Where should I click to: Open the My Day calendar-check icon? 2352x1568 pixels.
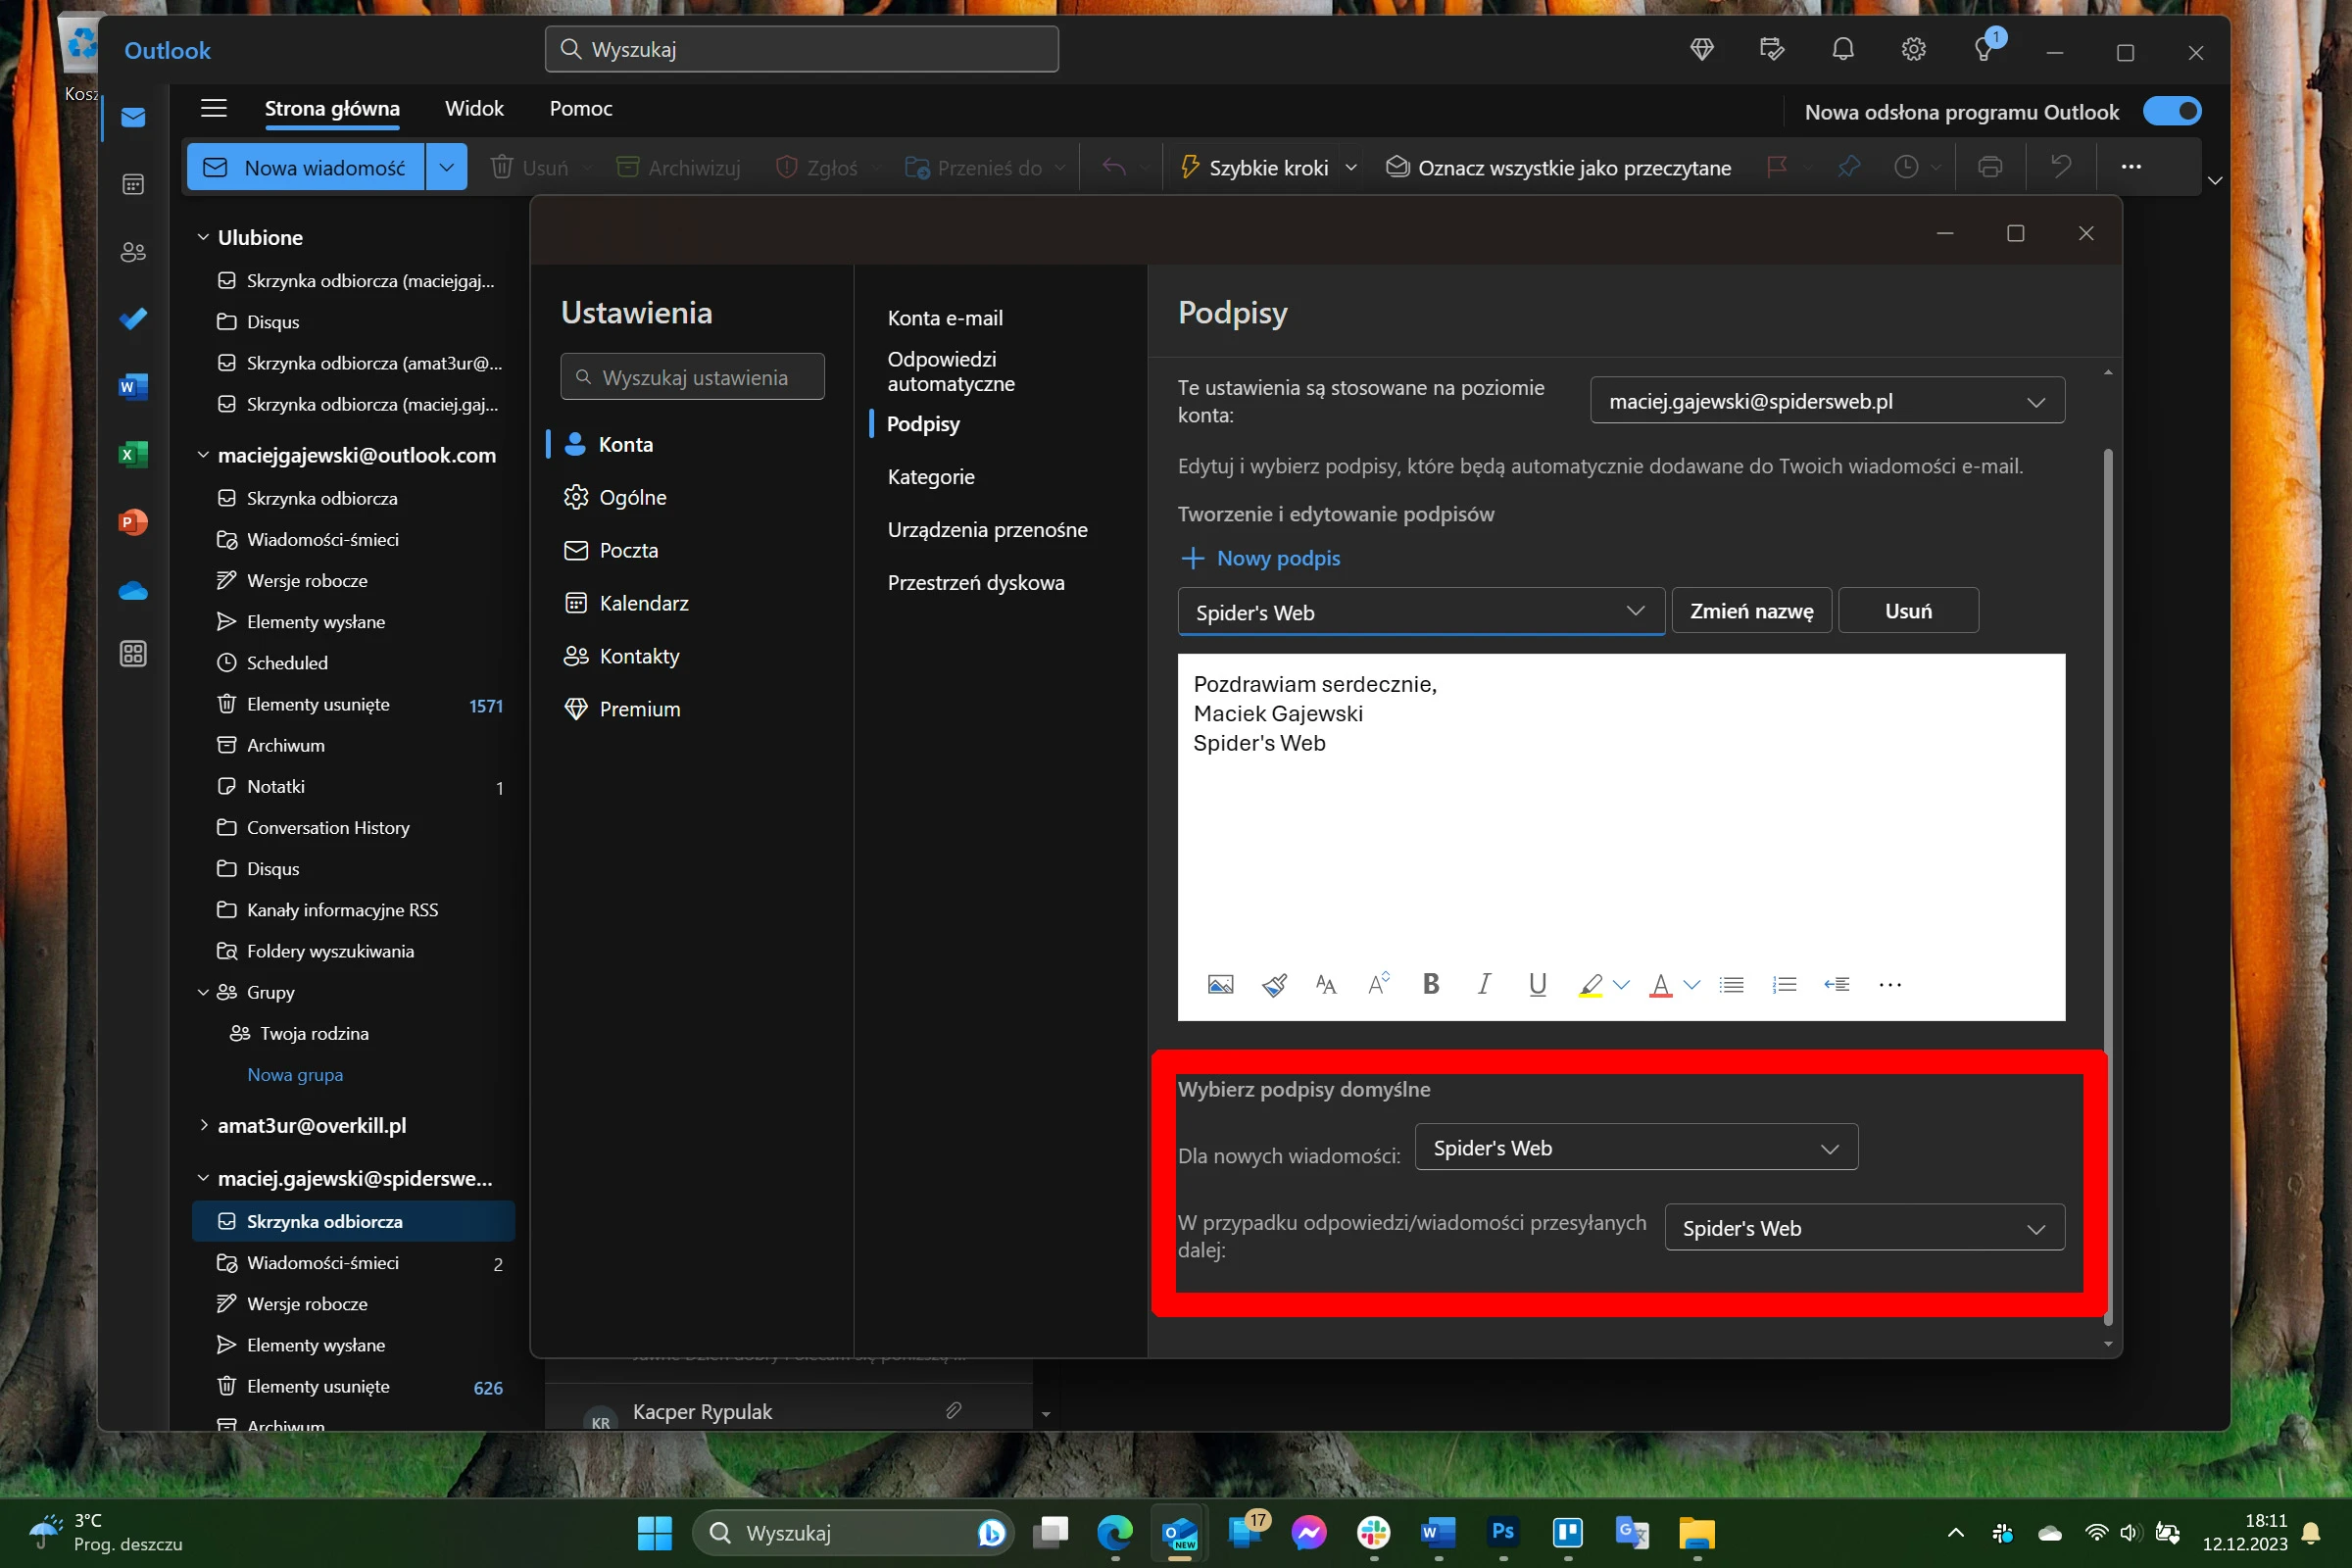click(1772, 49)
